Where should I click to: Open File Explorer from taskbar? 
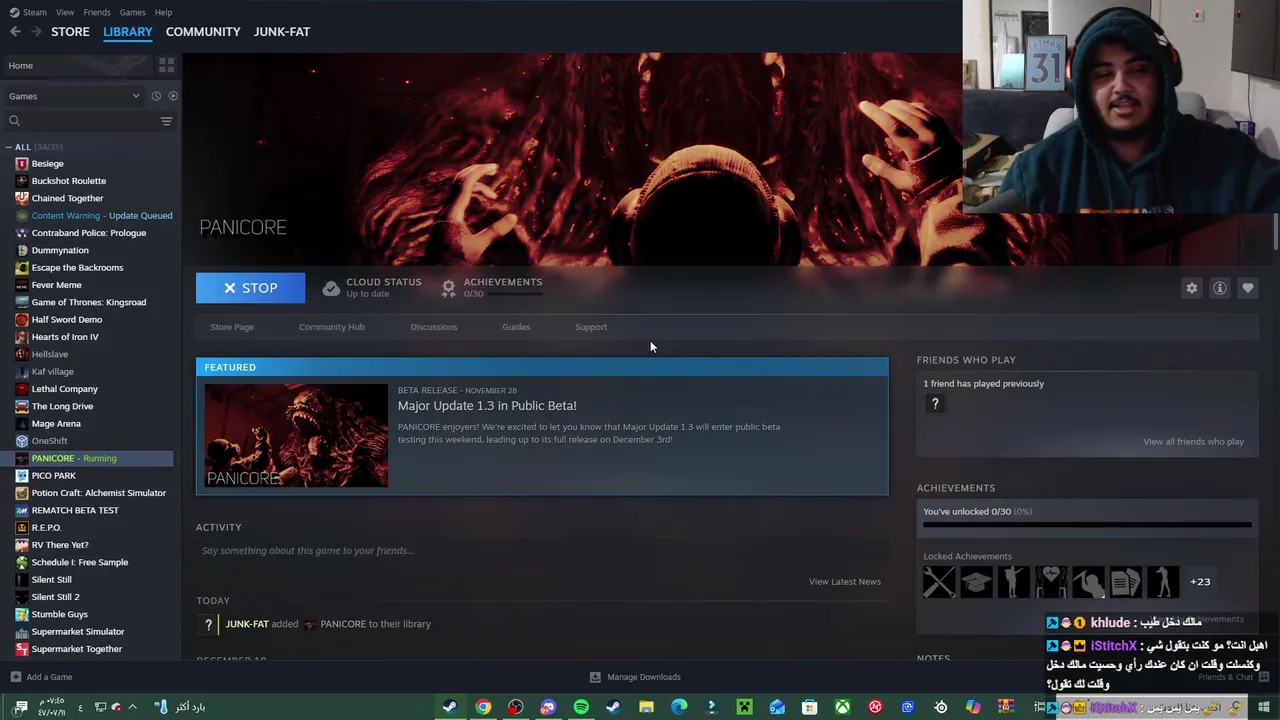point(646,707)
